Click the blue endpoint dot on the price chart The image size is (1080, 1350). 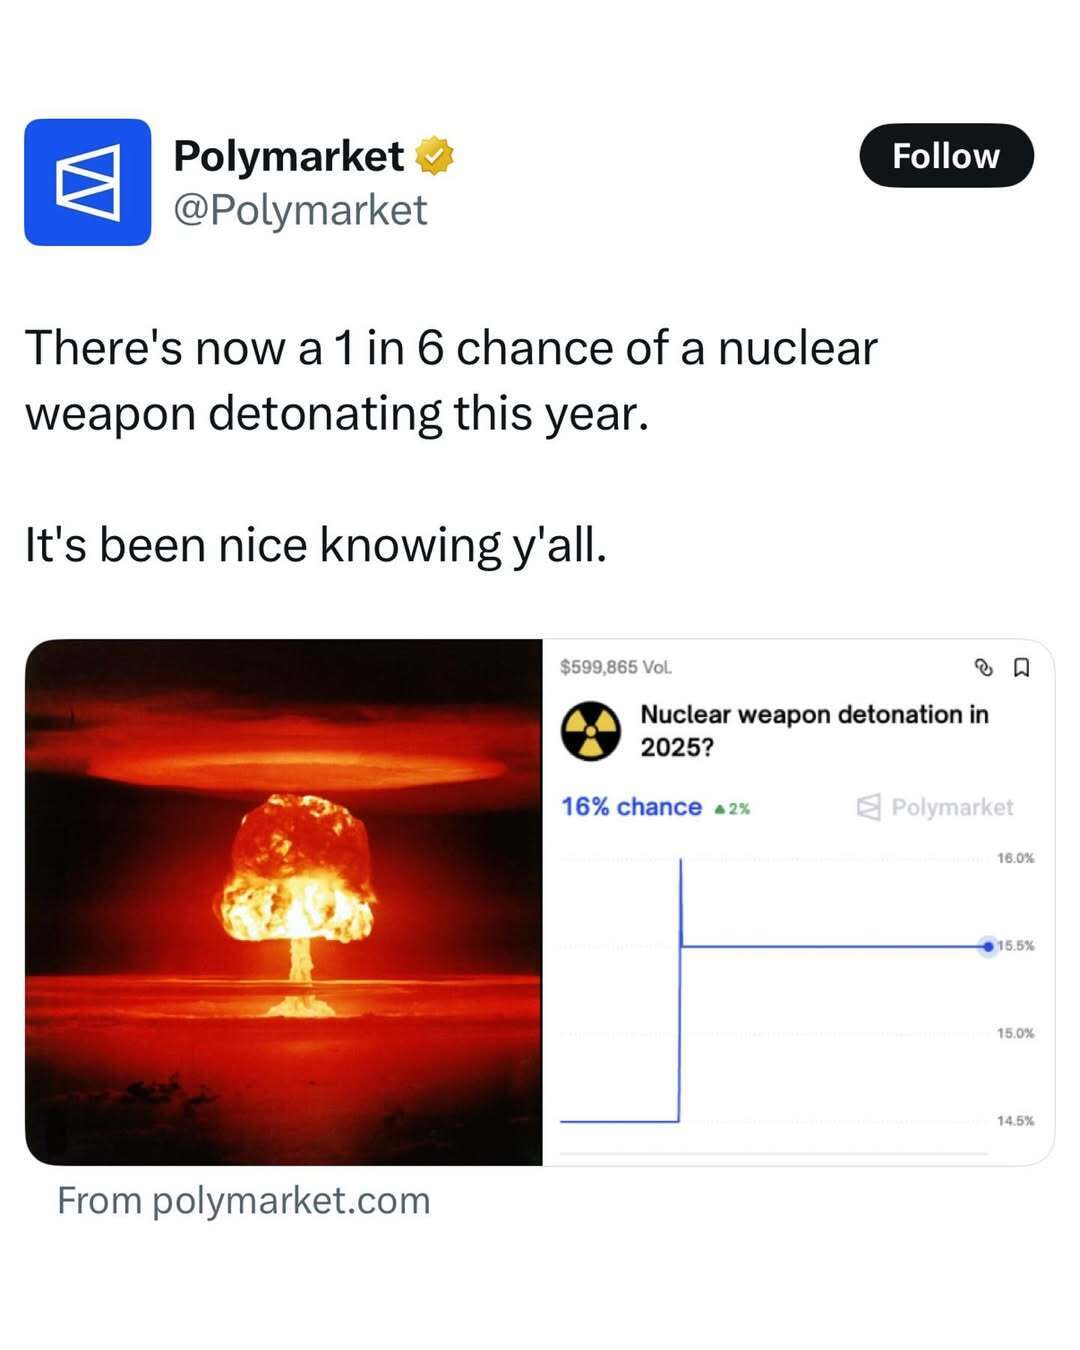[x=987, y=944]
